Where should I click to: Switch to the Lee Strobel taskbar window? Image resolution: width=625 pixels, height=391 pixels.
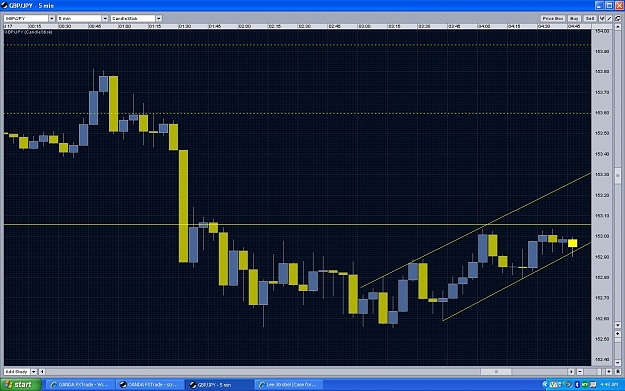pos(289,385)
